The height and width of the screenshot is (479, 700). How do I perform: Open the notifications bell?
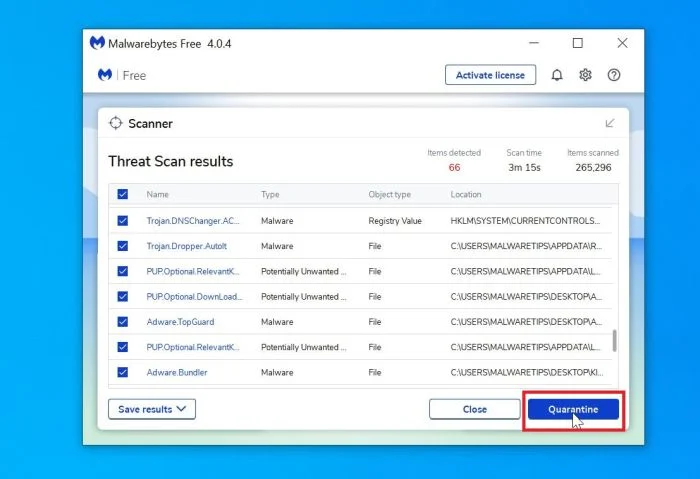pos(557,75)
